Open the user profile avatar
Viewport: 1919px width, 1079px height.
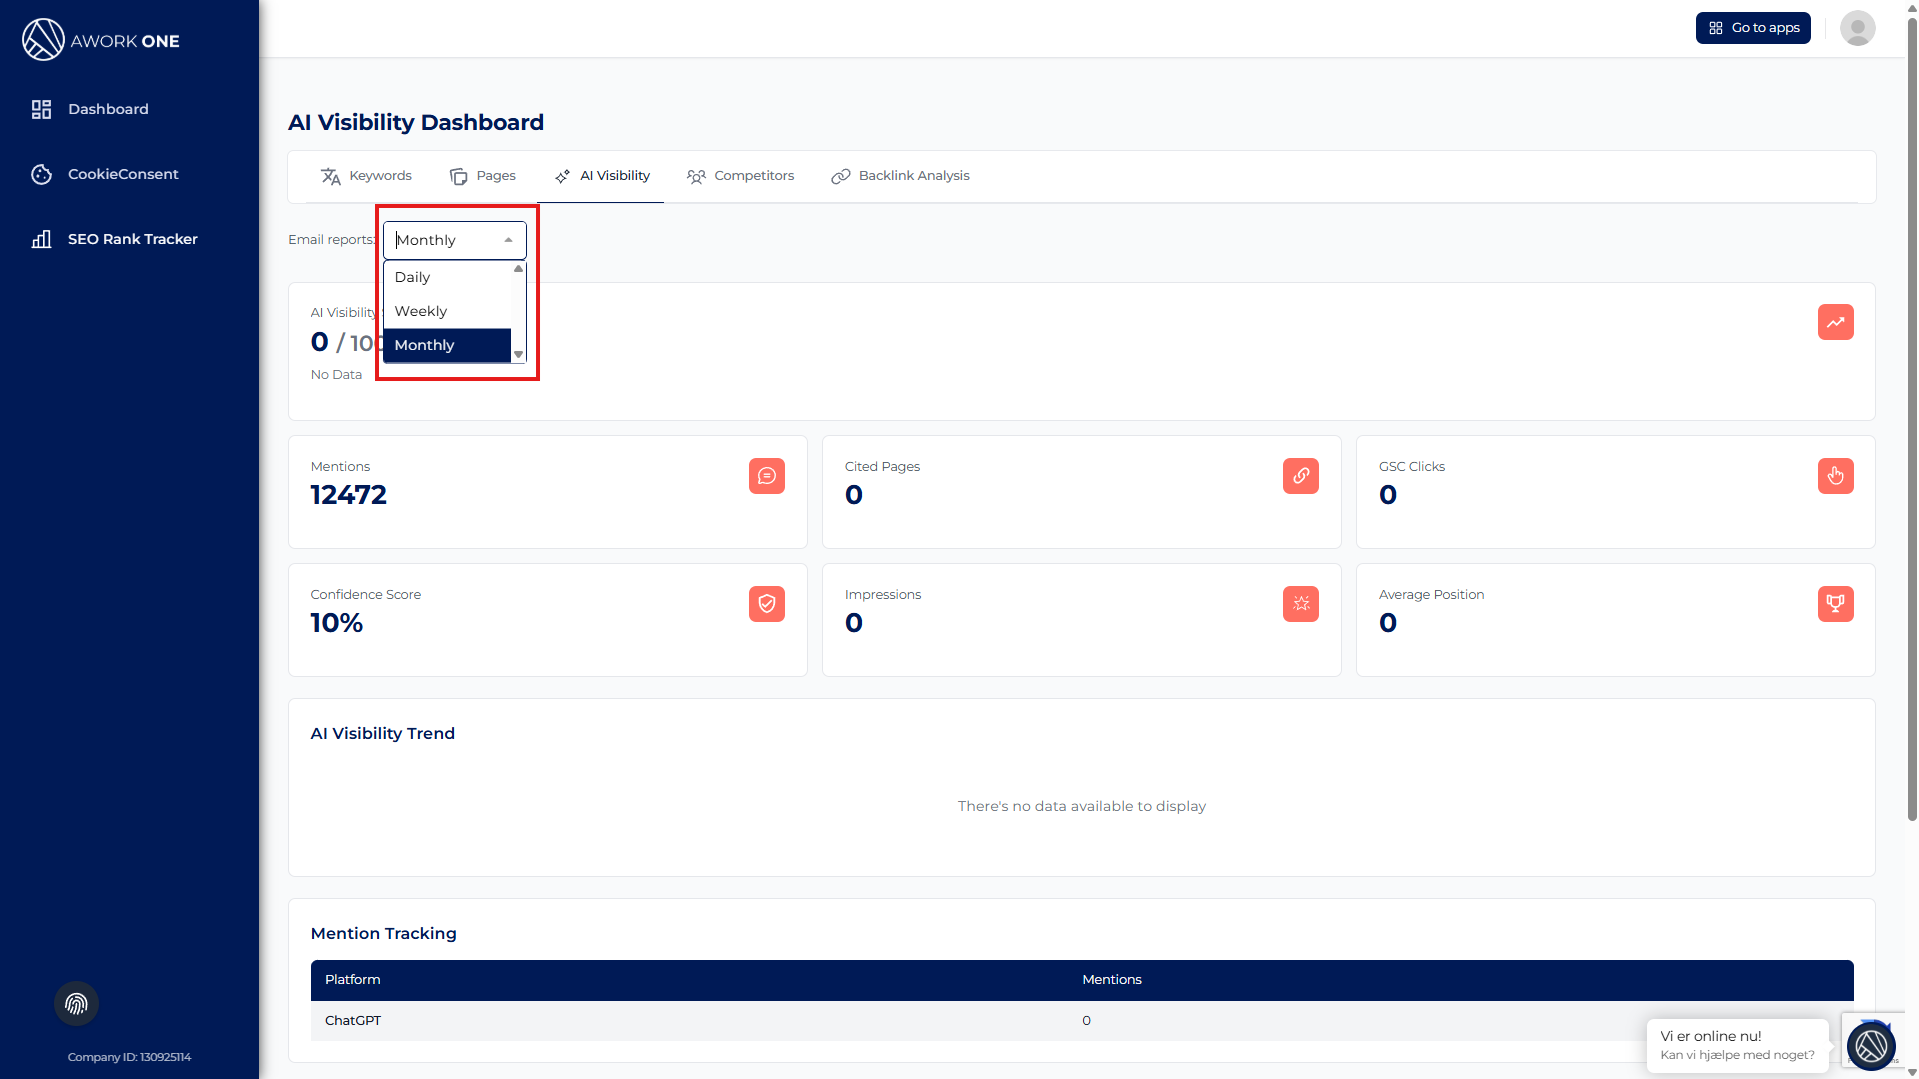[x=1857, y=28]
